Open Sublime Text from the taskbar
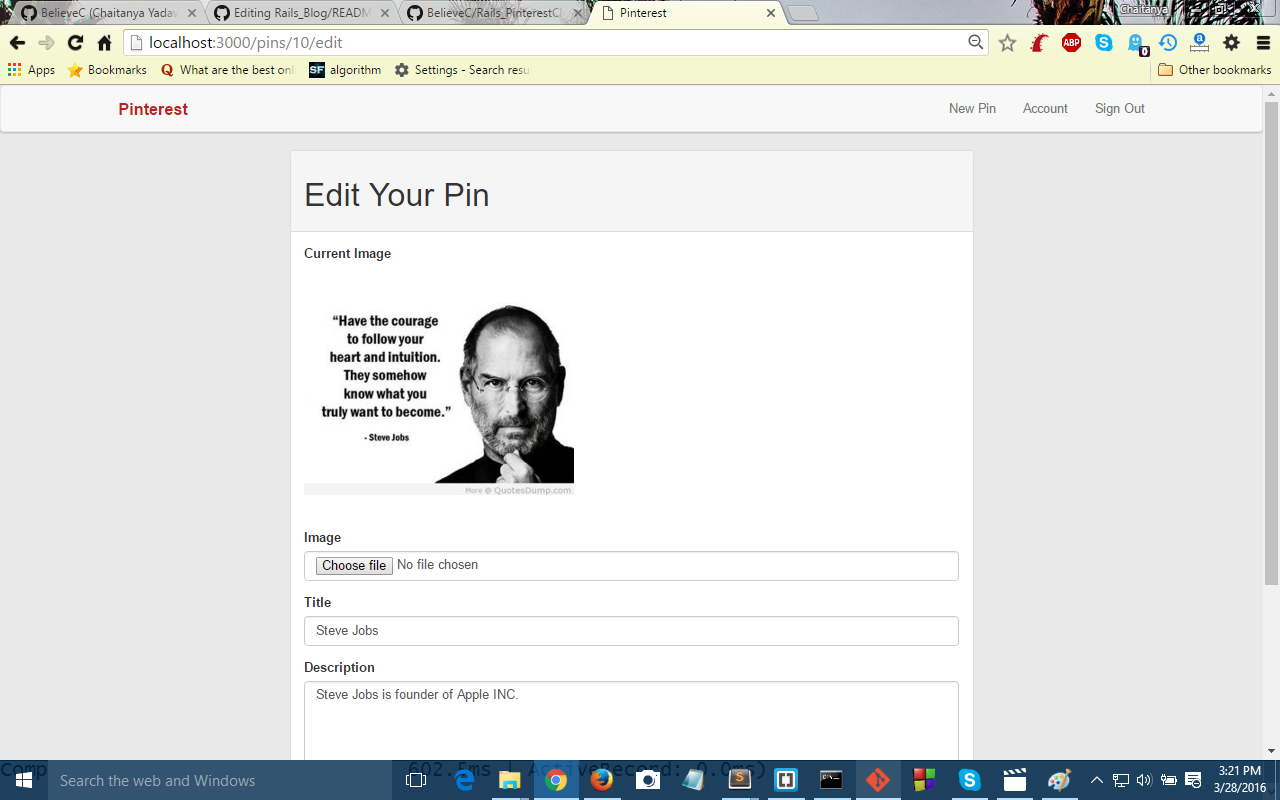This screenshot has width=1280, height=800. coord(739,780)
